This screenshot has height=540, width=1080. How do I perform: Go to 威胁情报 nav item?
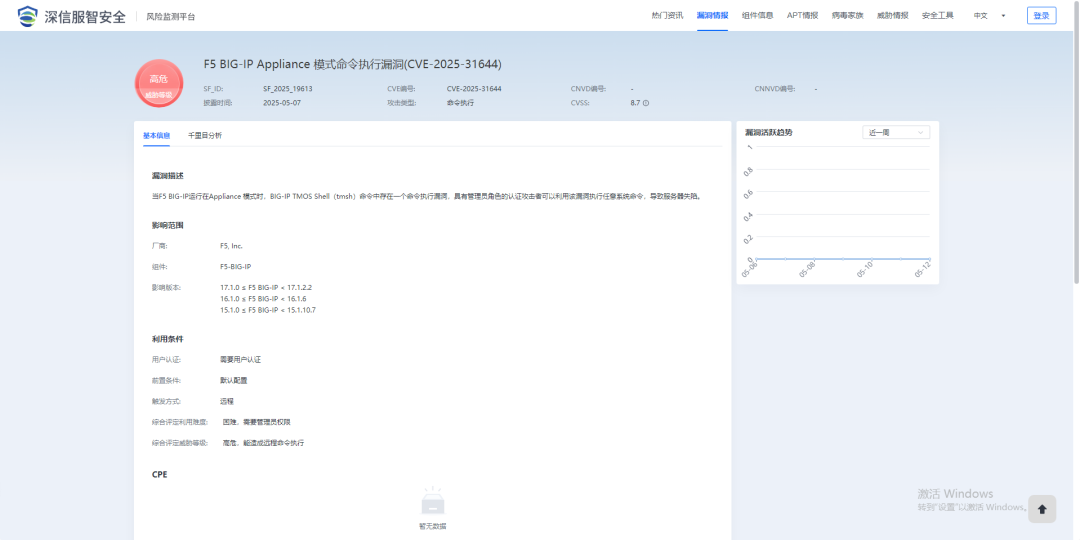tap(893, 16)
